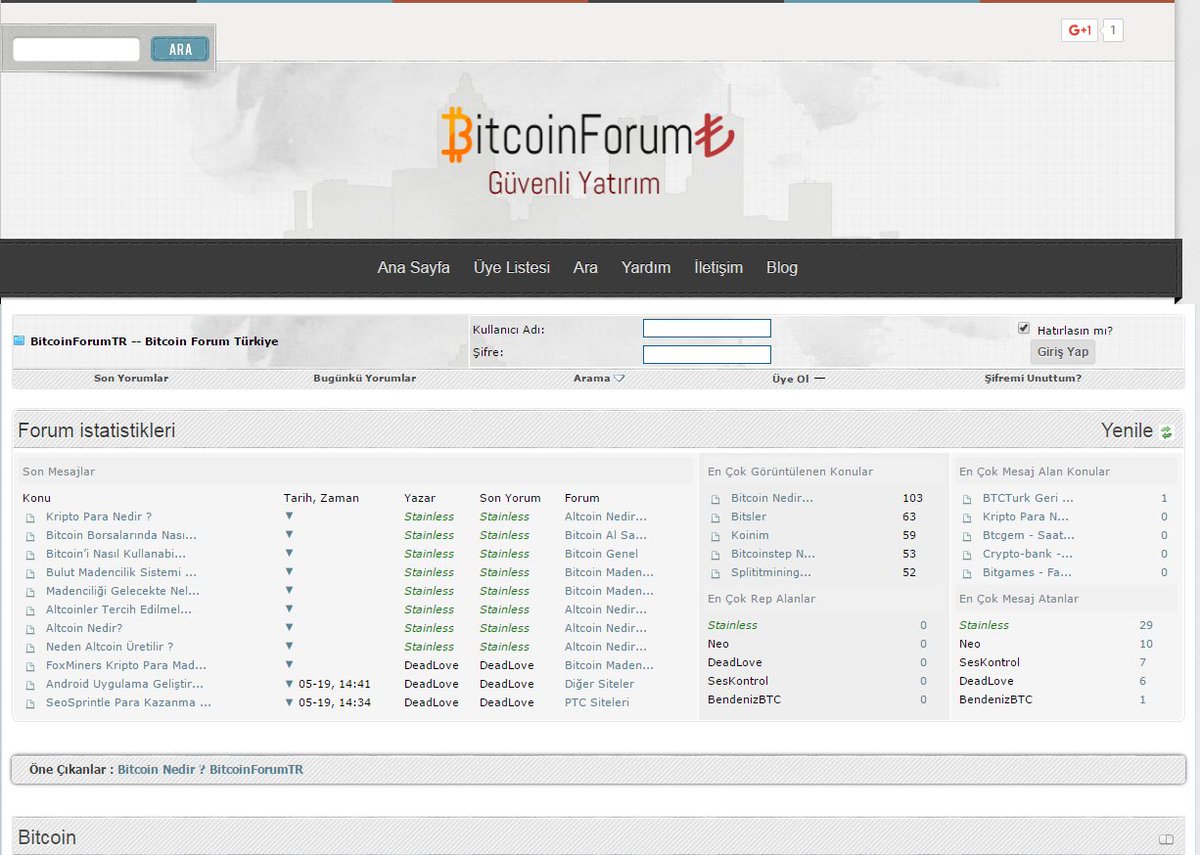Open the Bitcoin category heading
1200x855 pixels.
47,837
